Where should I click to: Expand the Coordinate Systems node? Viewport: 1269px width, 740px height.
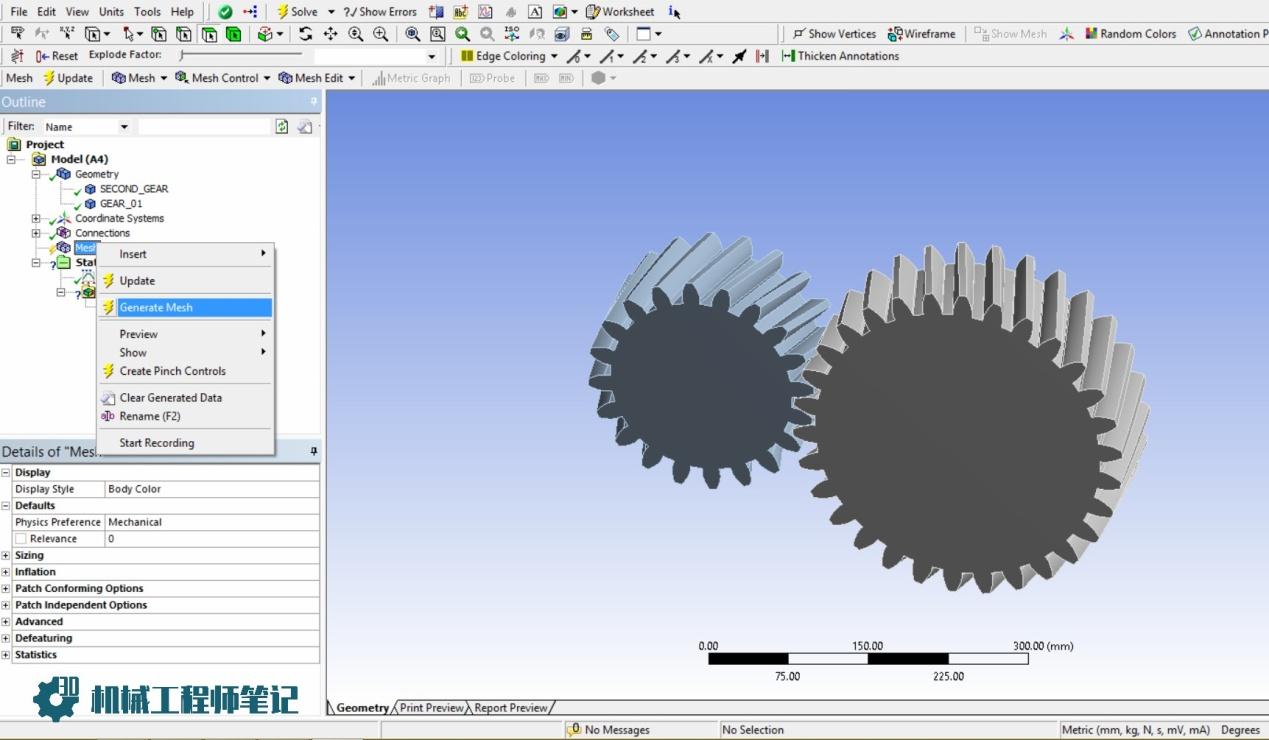(x=36, y=219)
